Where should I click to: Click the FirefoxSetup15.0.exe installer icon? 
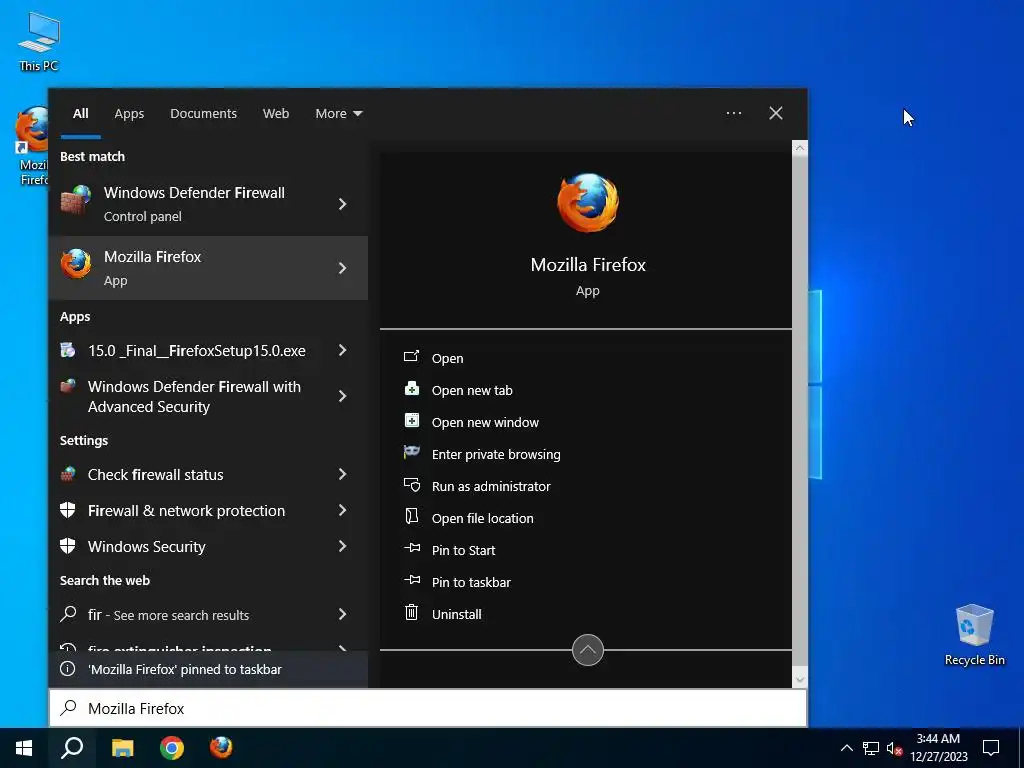point(68,350)
